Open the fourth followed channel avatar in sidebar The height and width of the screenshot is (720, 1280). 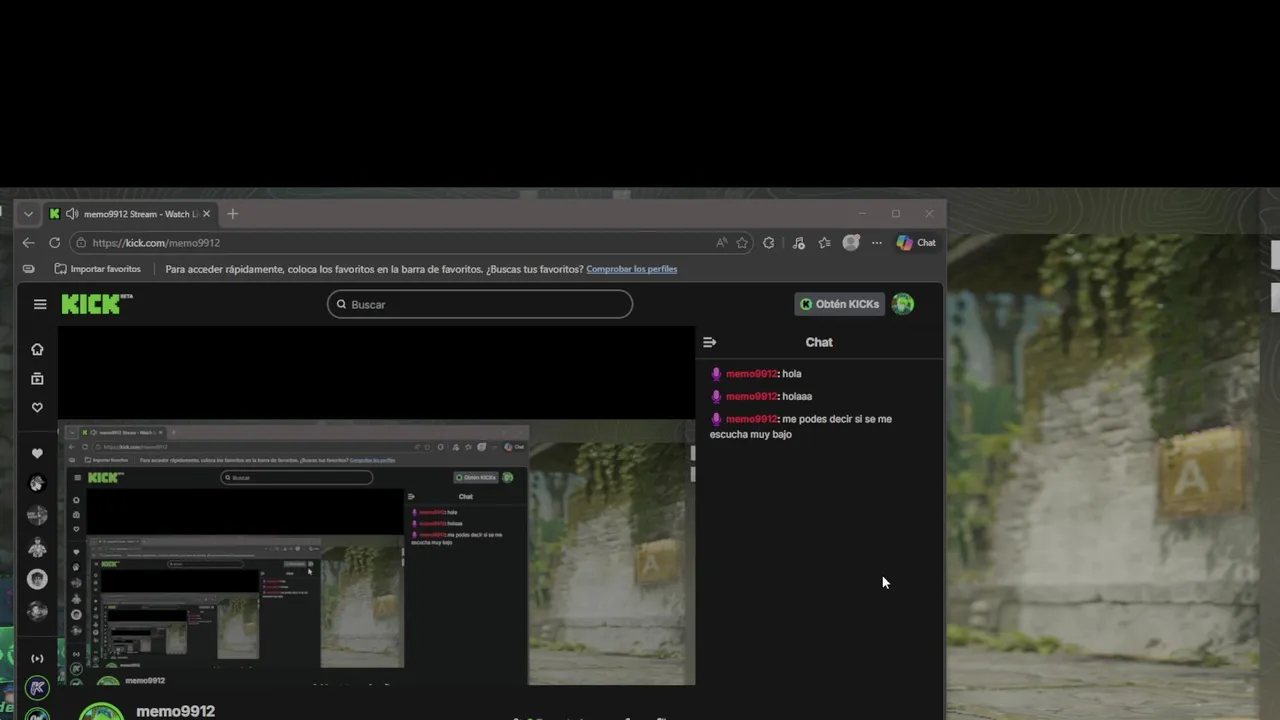[37, 579]
